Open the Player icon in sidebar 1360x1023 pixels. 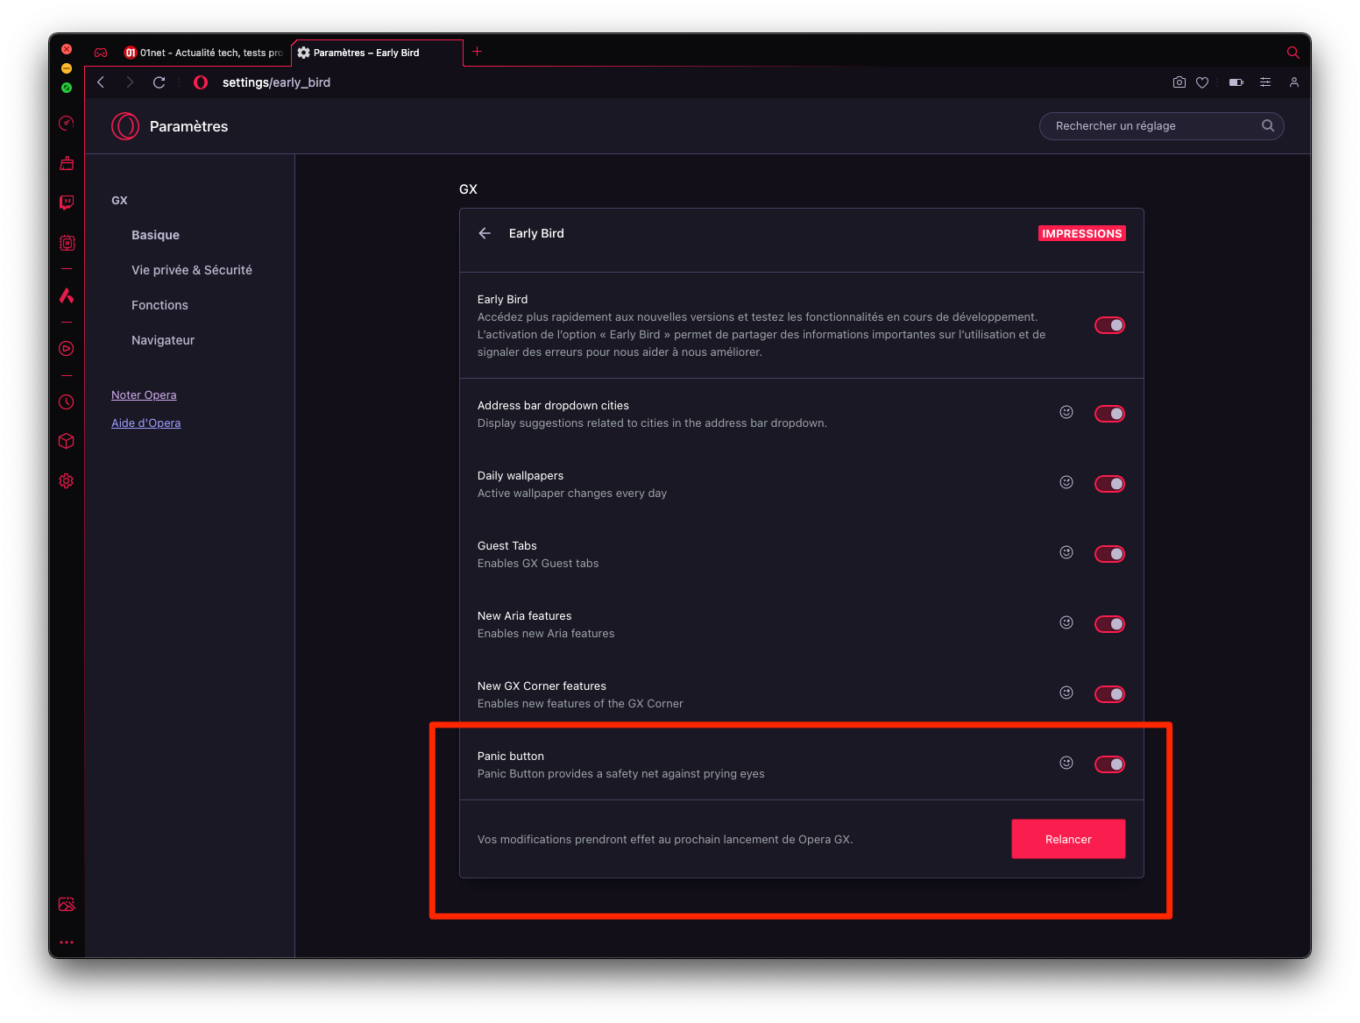click(x=66, y=349)
